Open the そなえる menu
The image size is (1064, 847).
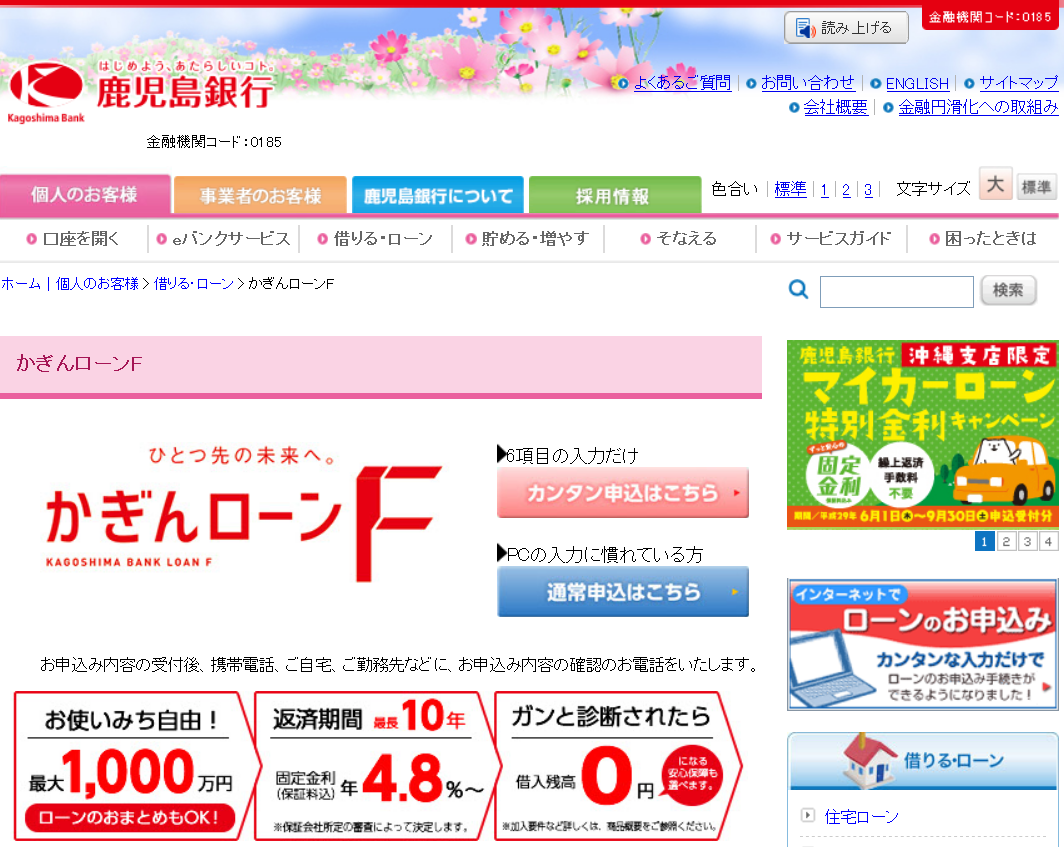(679, 238)
